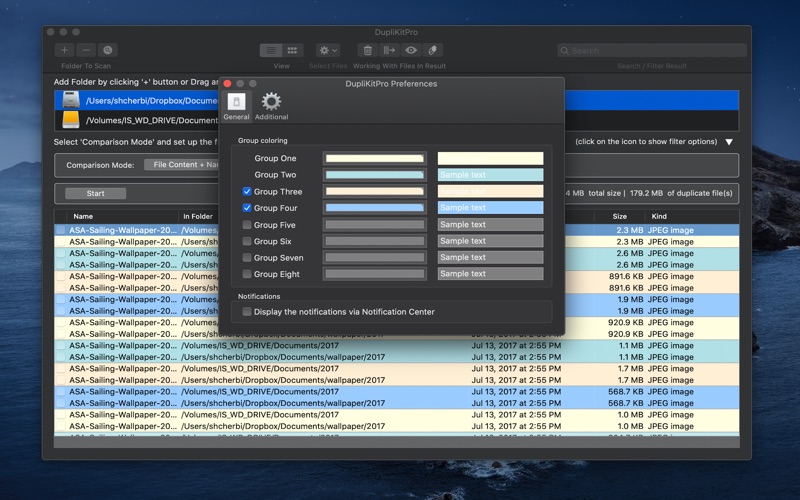Screen dimensions: 800x500
Task: Click the trash delete files icon
Action: coord(367,50)
